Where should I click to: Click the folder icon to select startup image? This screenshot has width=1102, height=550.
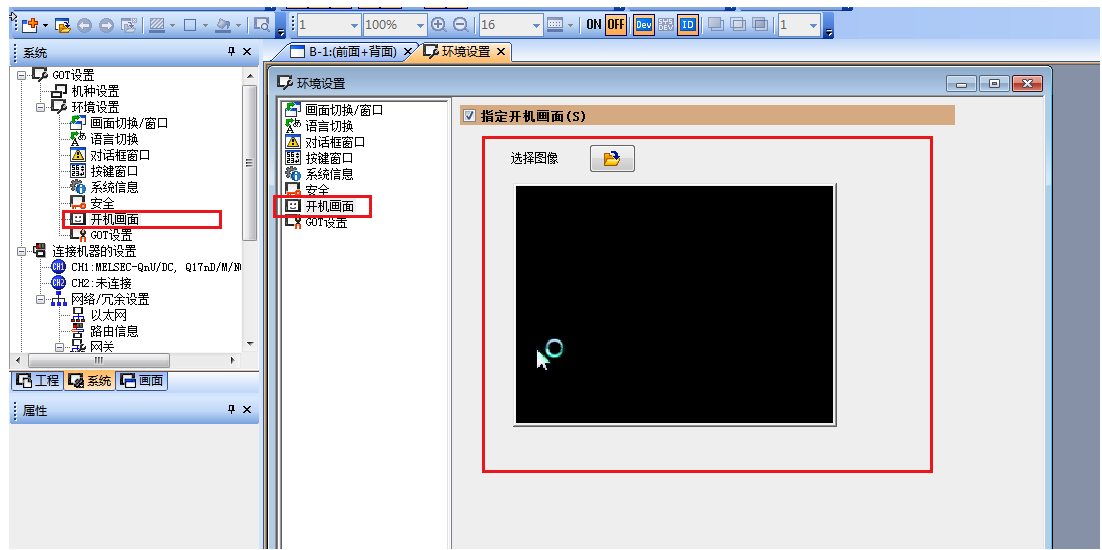click(x=612, y=159)
